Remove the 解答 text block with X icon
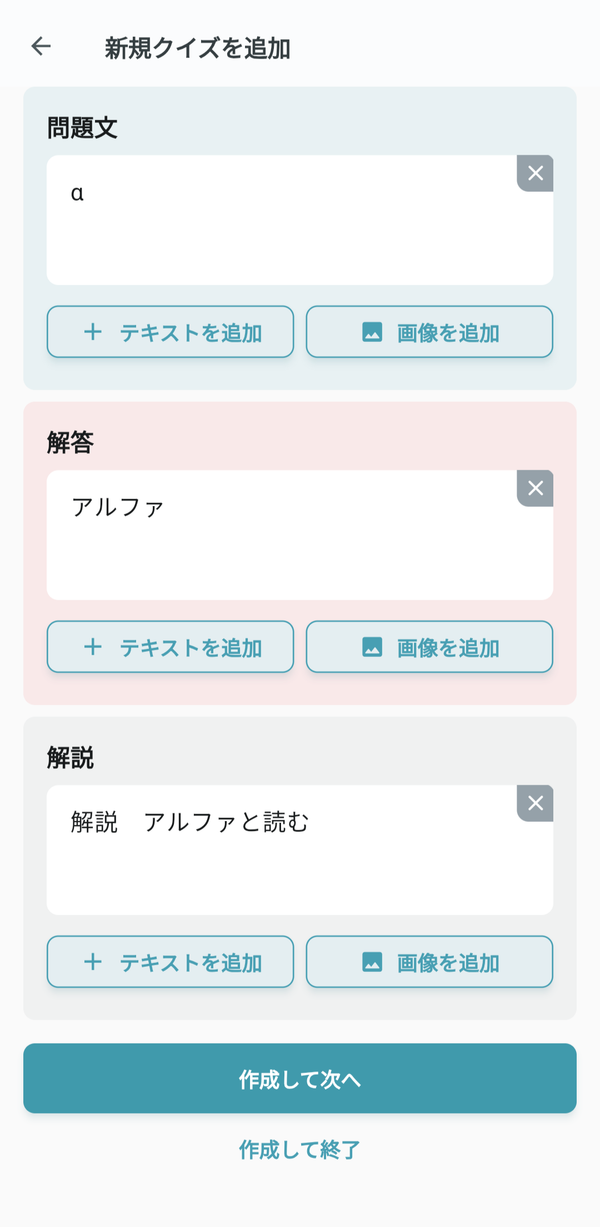This screenshot has width=600, height=1227. [x=535, y=488]
